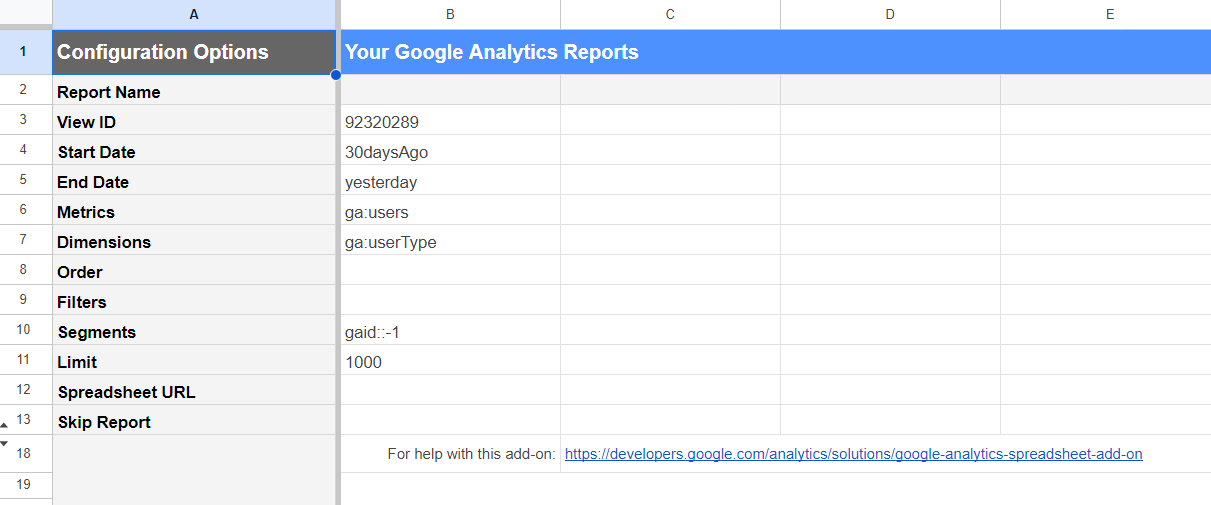Screen dimensions: 1211x505
Task: Expand hidden rows using up arrow near row 13
Action: point(4,426)
